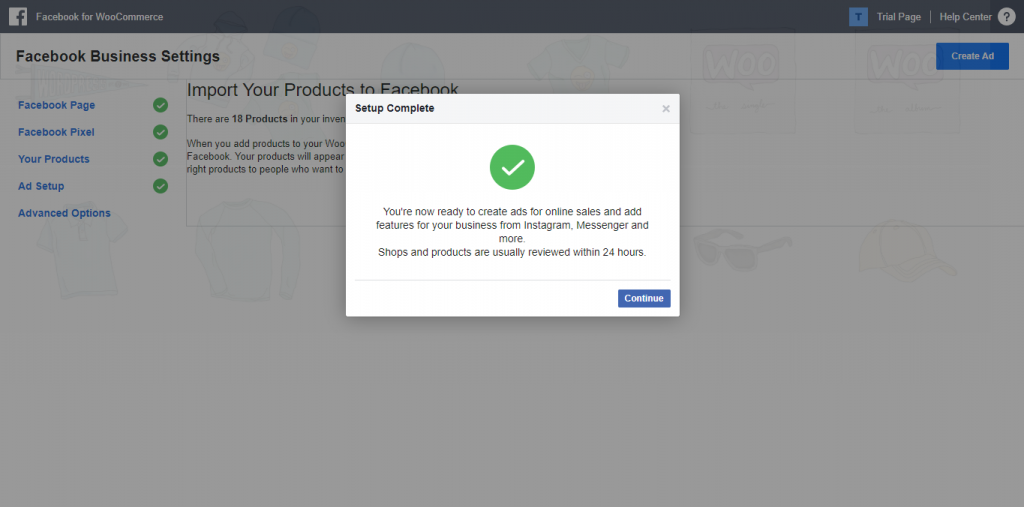Open the Help Center link
1024x507 pixels.
point(965,17)
